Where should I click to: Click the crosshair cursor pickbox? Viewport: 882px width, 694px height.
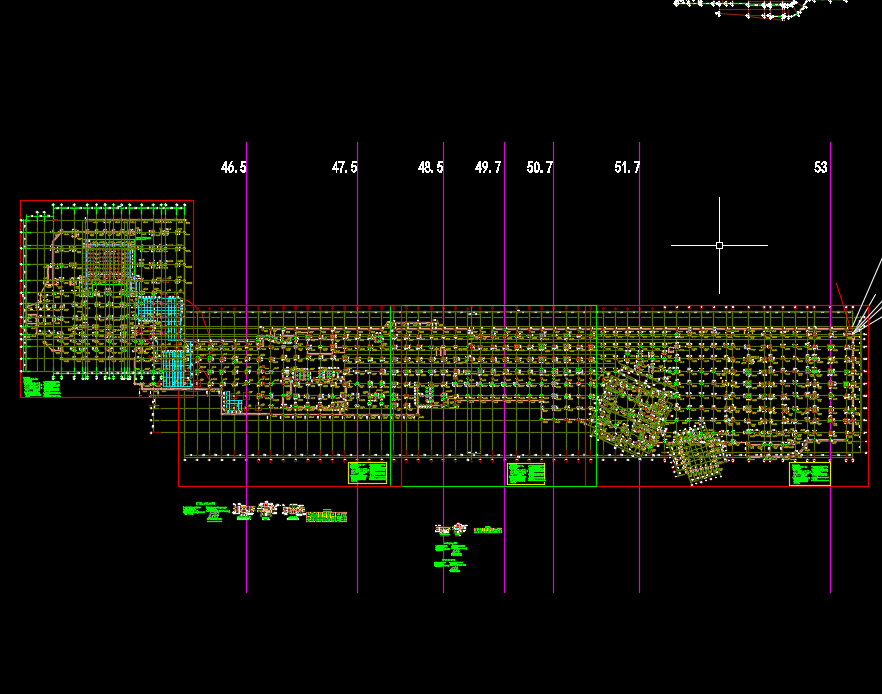click(x=719, y=245)
